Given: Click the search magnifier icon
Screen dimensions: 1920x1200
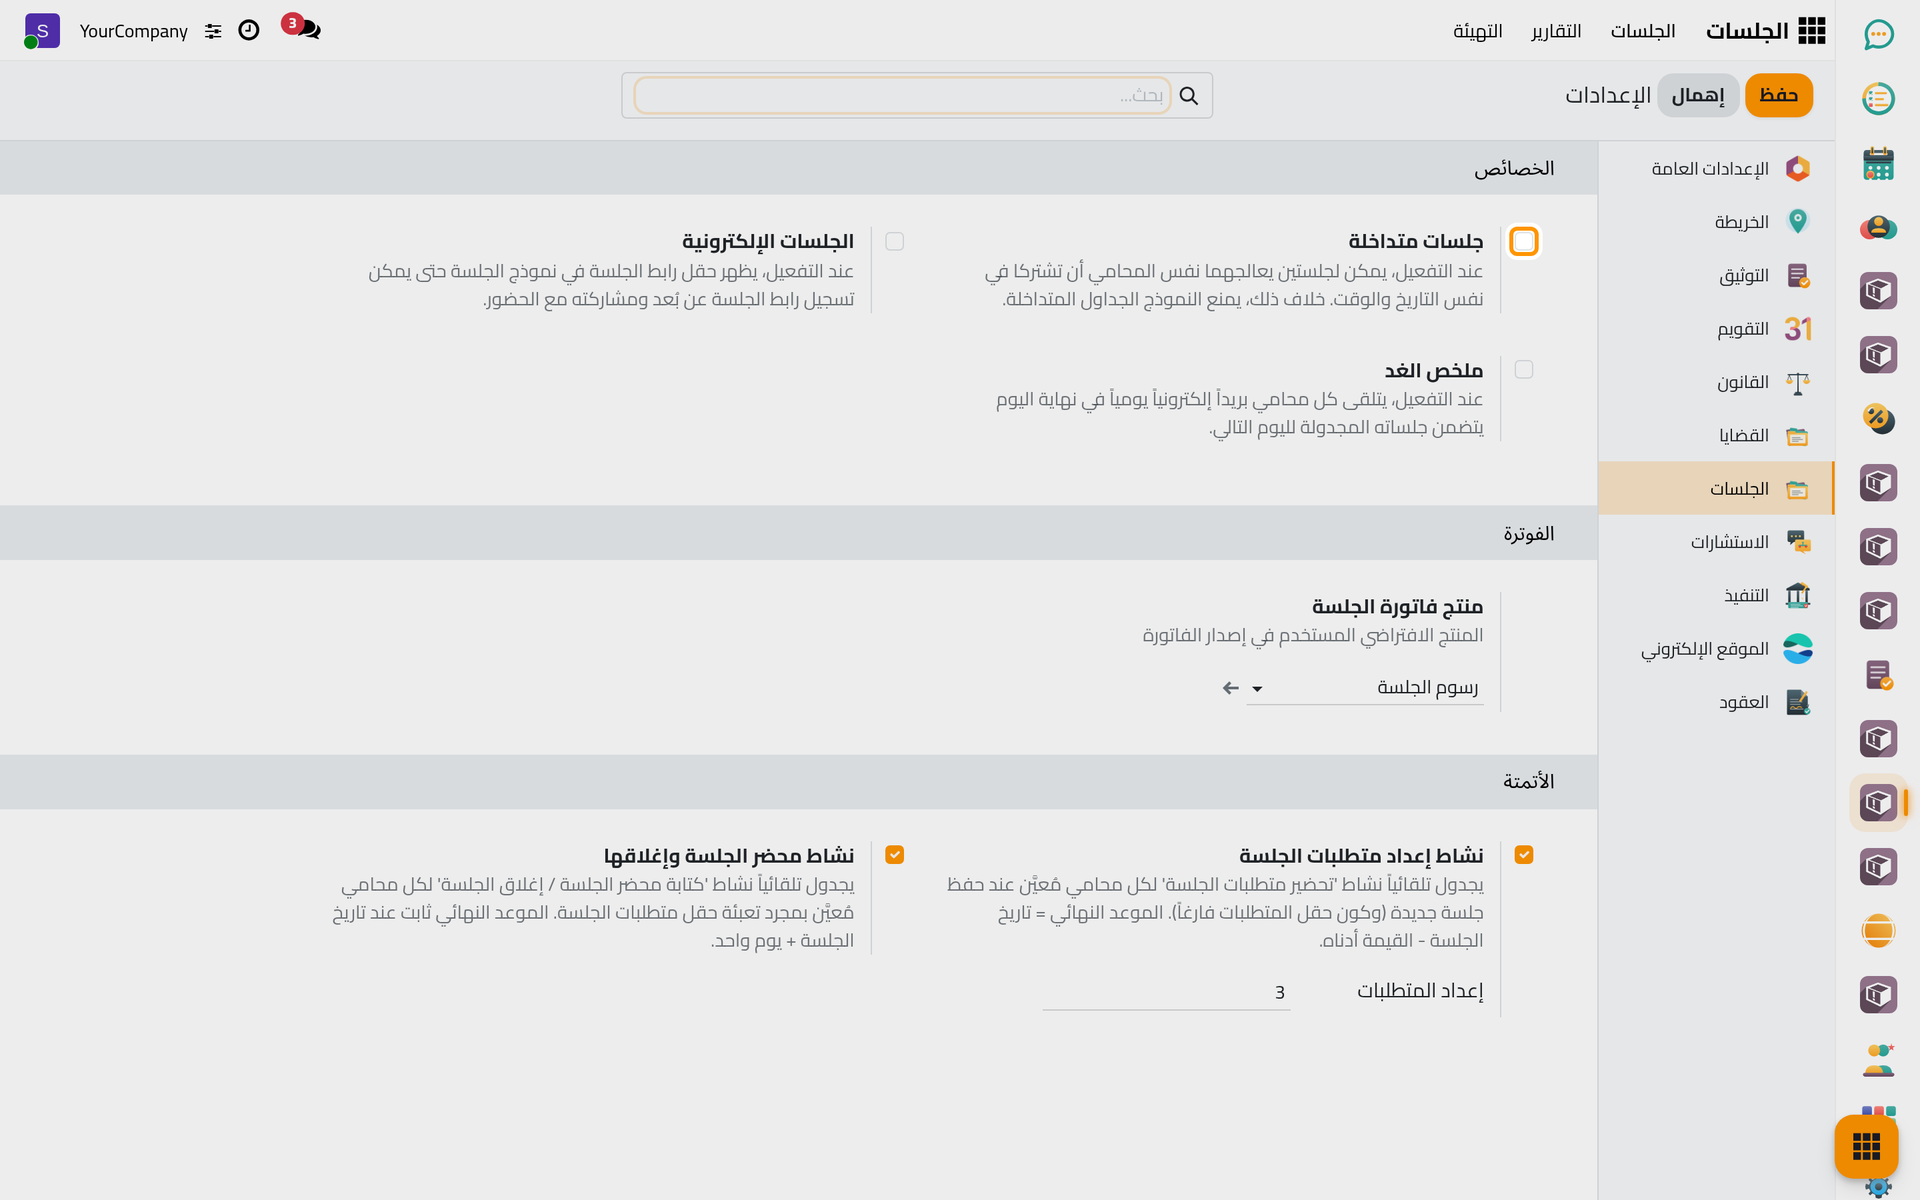Looking at the screenshot, I should 1189,95.
